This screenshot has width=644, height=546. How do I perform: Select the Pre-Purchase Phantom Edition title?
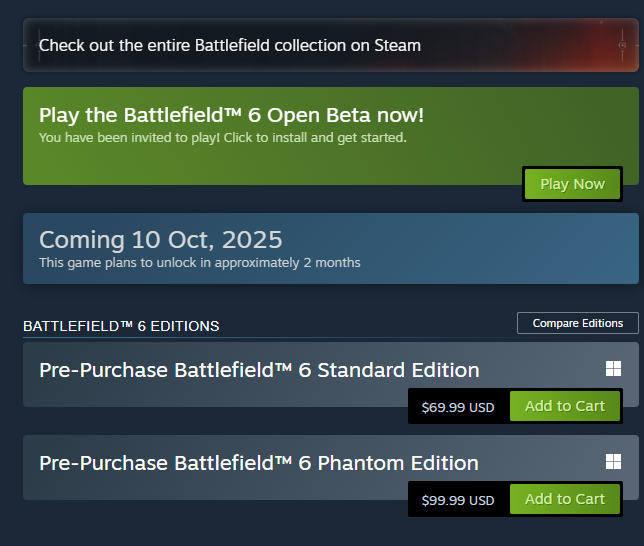coord(258,463)
